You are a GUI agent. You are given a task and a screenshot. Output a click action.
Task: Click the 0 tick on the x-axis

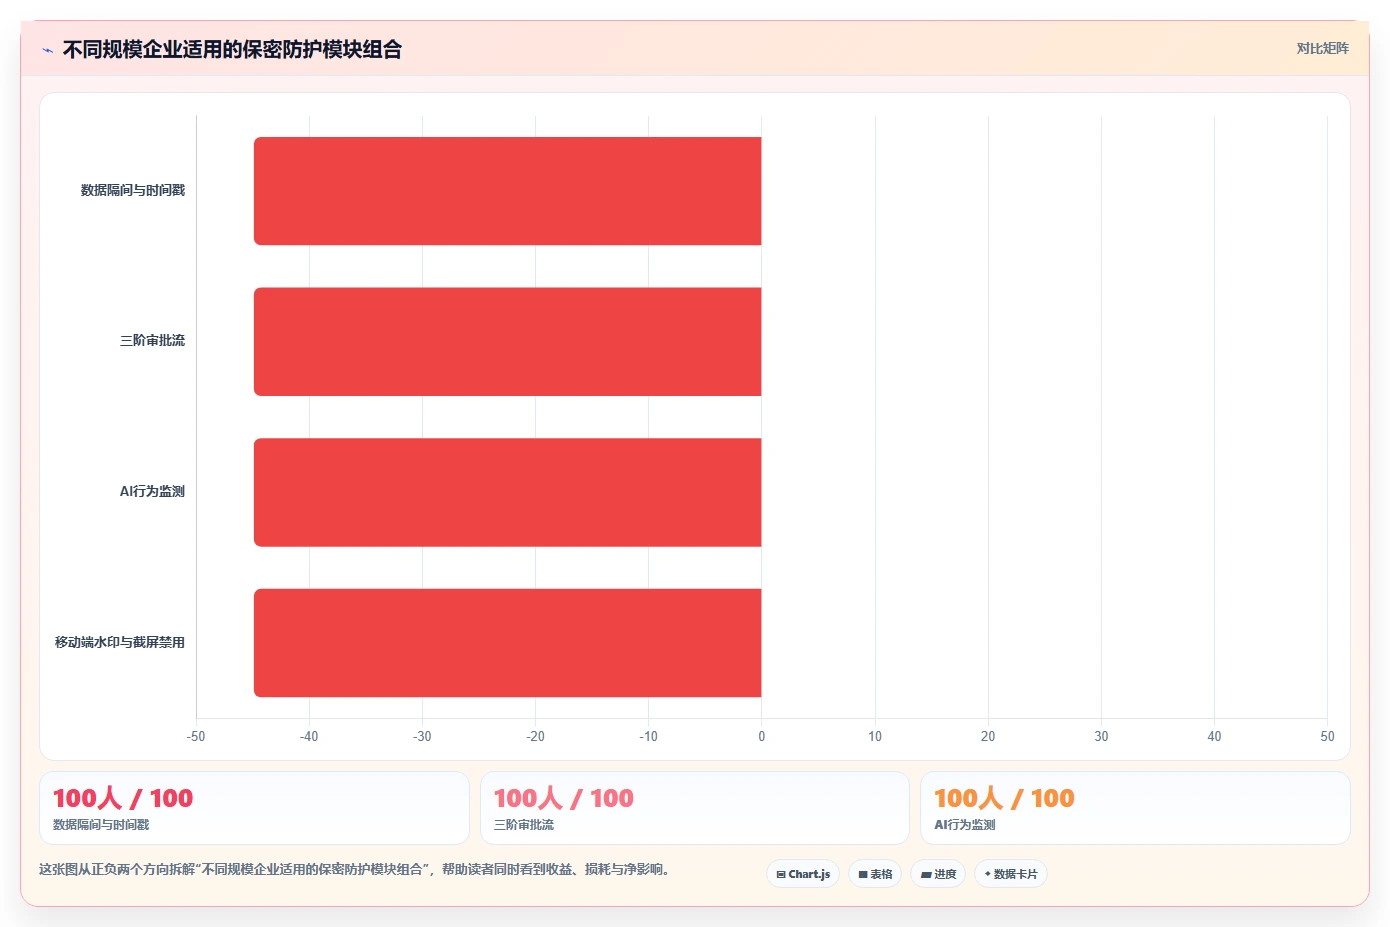pos(762,736)
